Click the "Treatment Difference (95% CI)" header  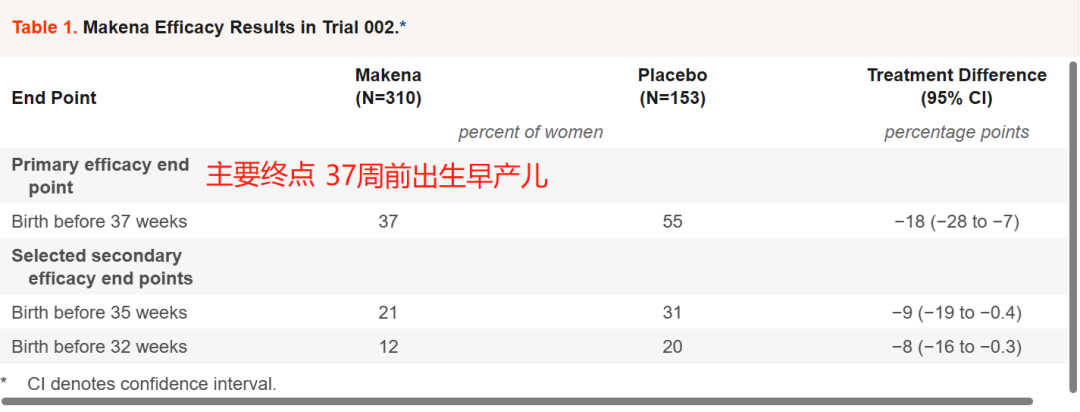point(956,87)
